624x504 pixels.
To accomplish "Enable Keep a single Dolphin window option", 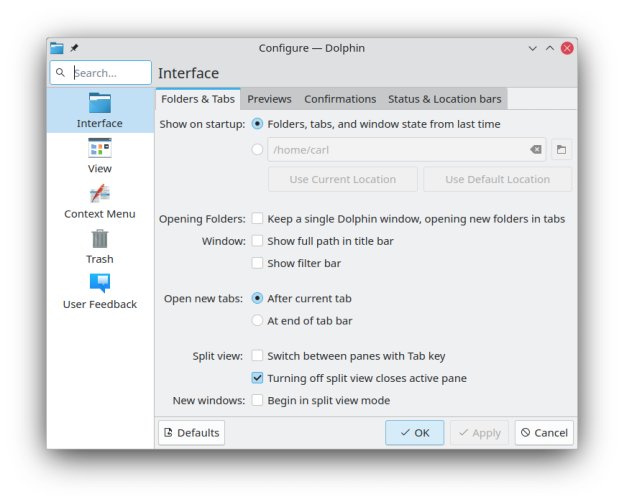I will 258,219.
